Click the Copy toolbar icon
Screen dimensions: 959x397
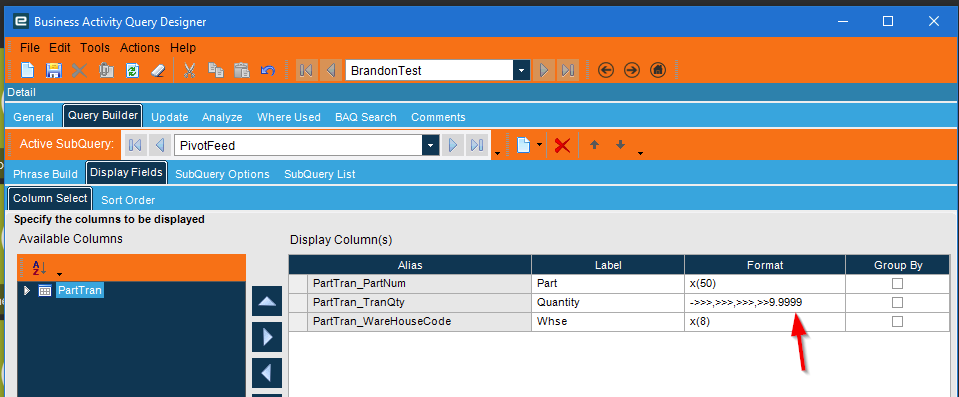pos(215,70)
